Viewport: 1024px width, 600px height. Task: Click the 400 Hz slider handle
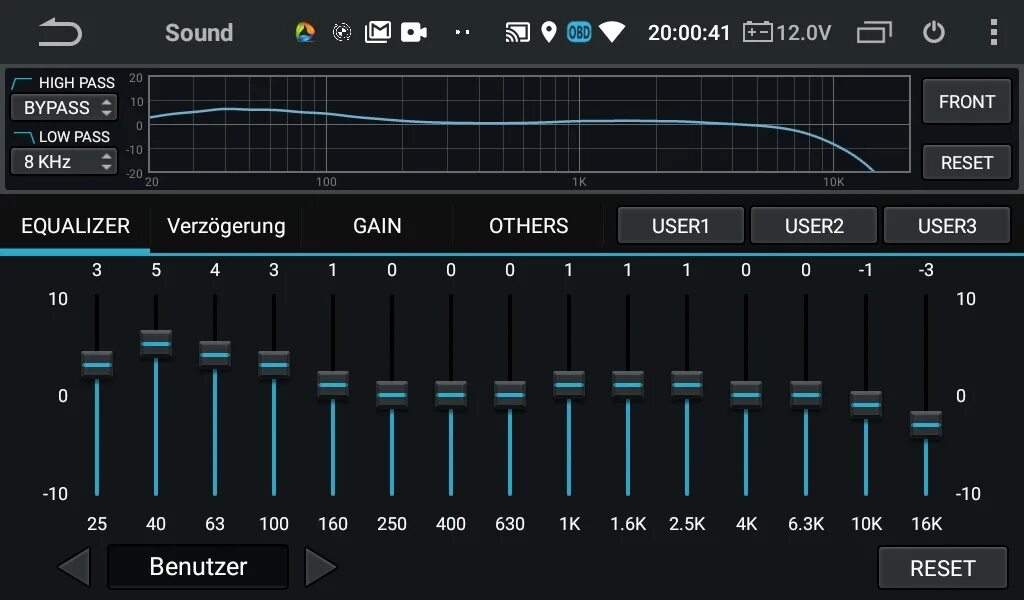(451, 394)
